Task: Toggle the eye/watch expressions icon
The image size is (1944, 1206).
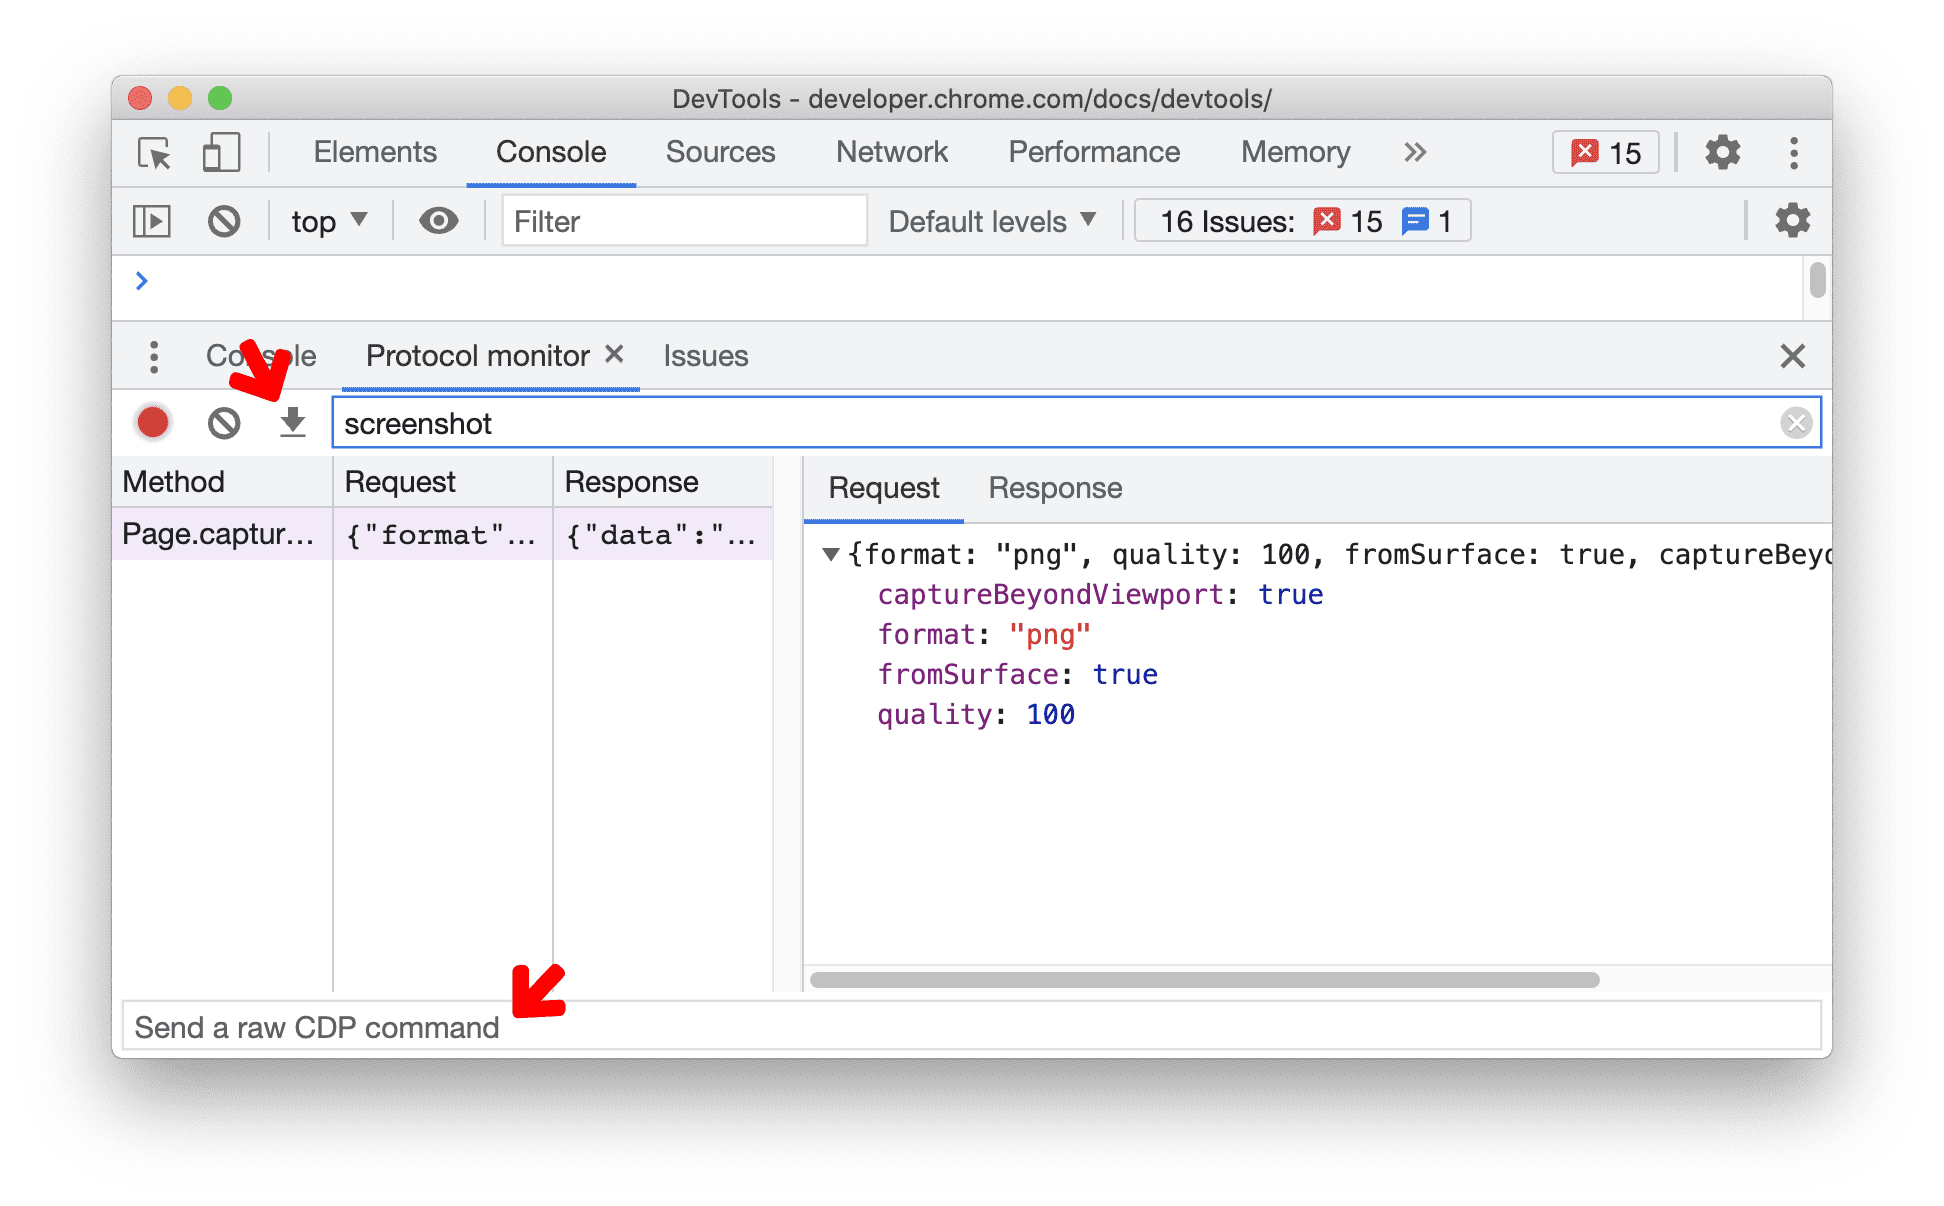Action: 435,220
